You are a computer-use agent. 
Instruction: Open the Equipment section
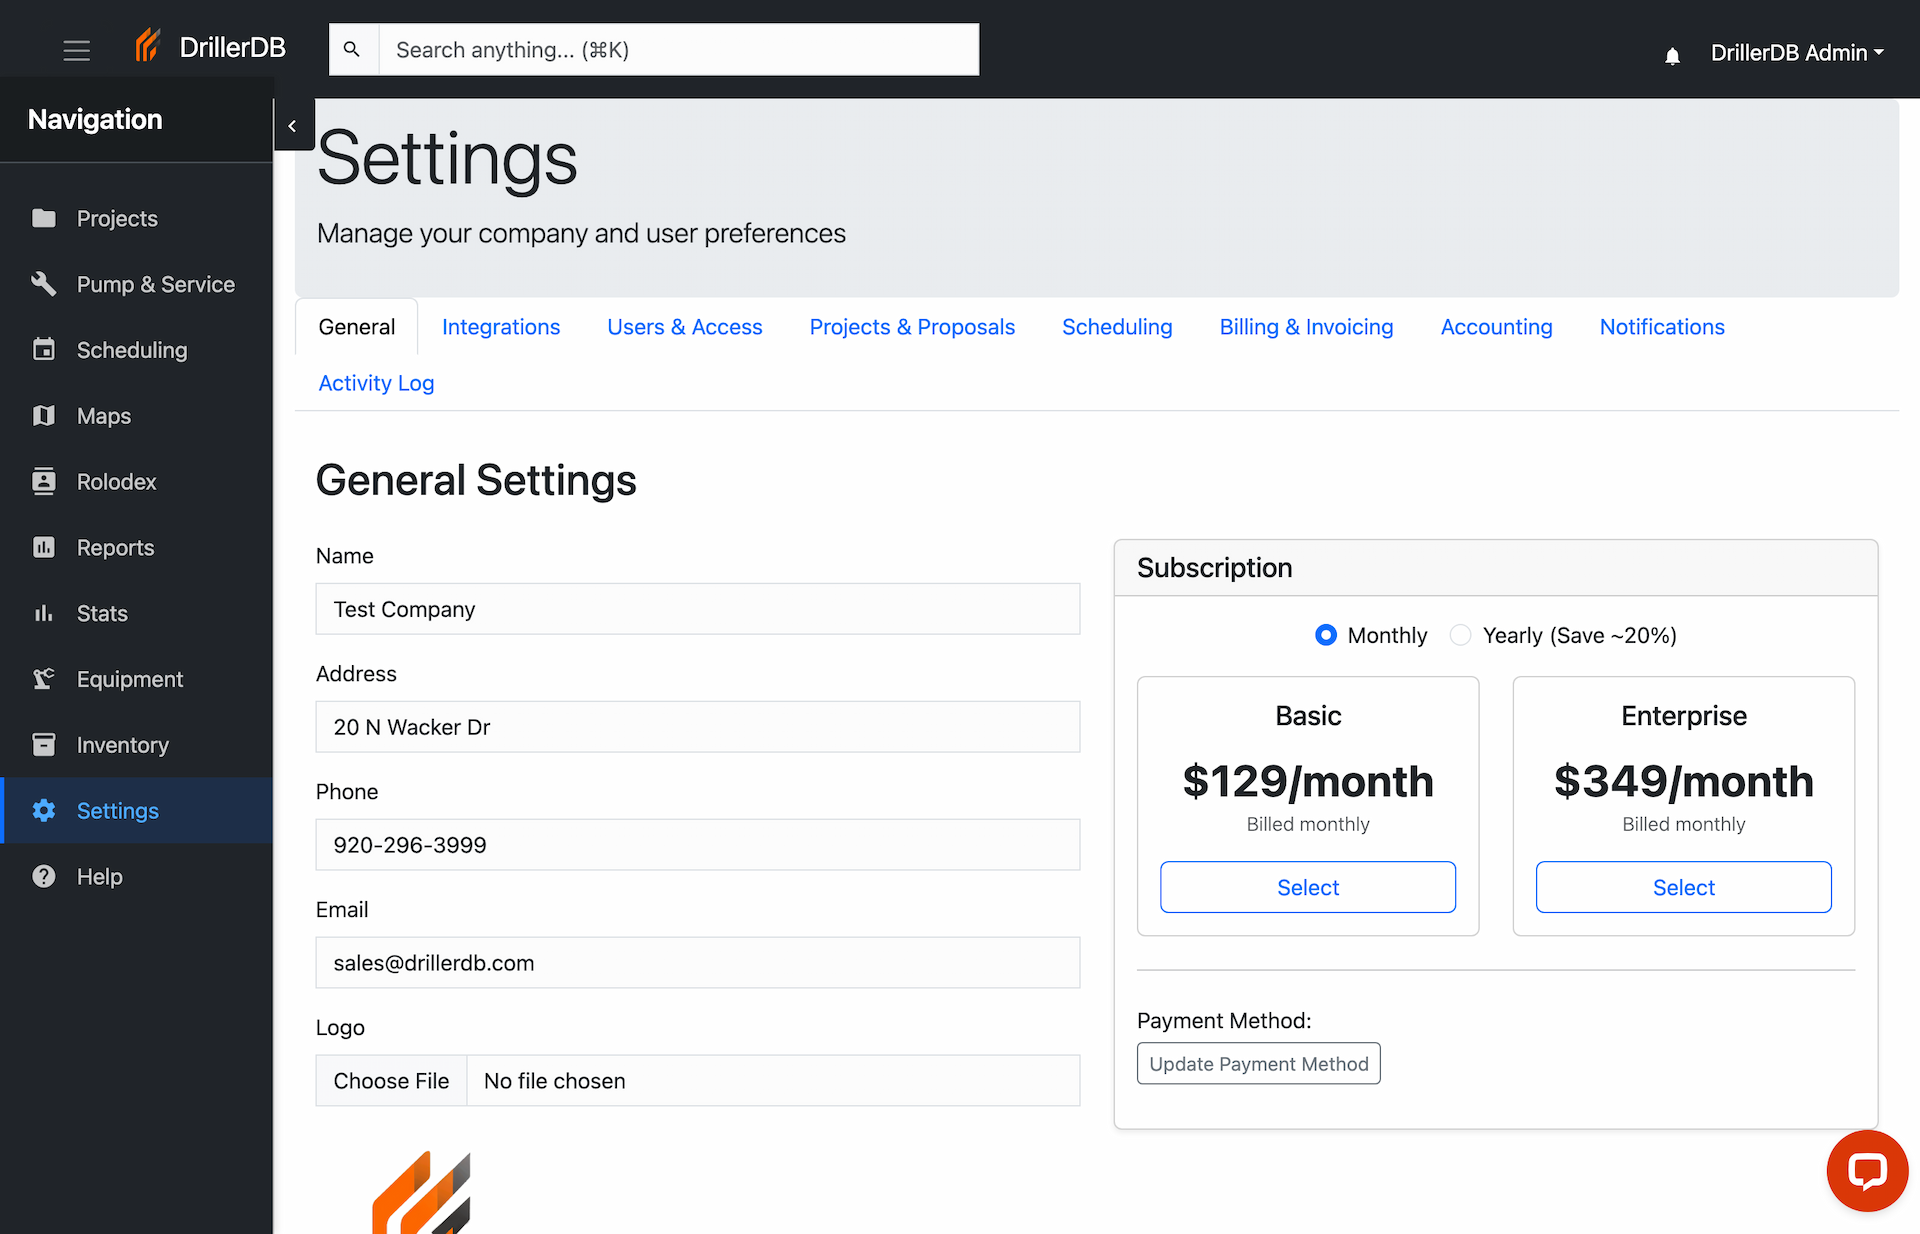[x=130, y=679]
